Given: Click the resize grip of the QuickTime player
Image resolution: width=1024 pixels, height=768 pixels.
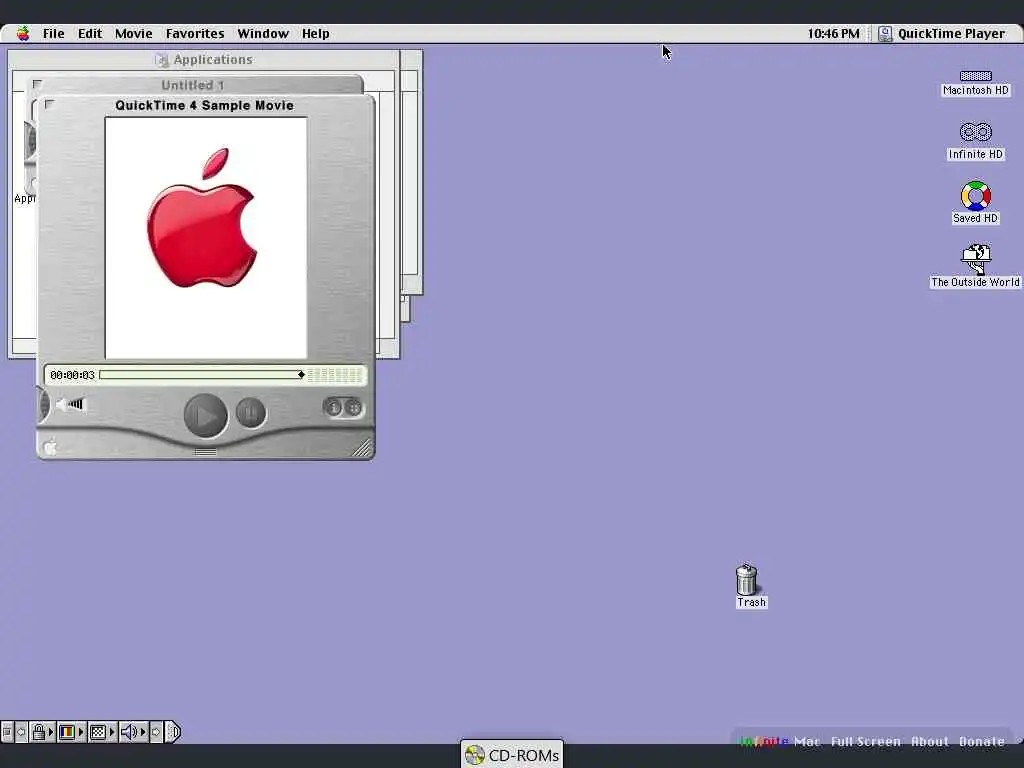Looking at the screenshot, I should point(361,447).
